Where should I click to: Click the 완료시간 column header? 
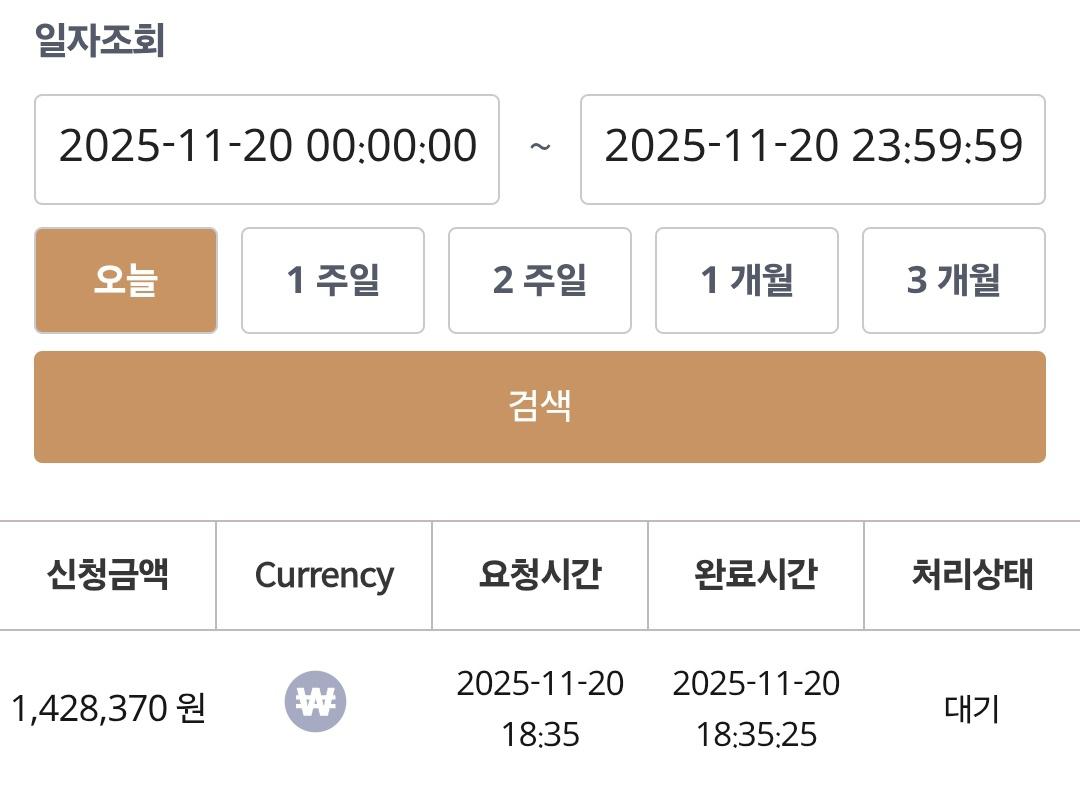click(756, 575)
